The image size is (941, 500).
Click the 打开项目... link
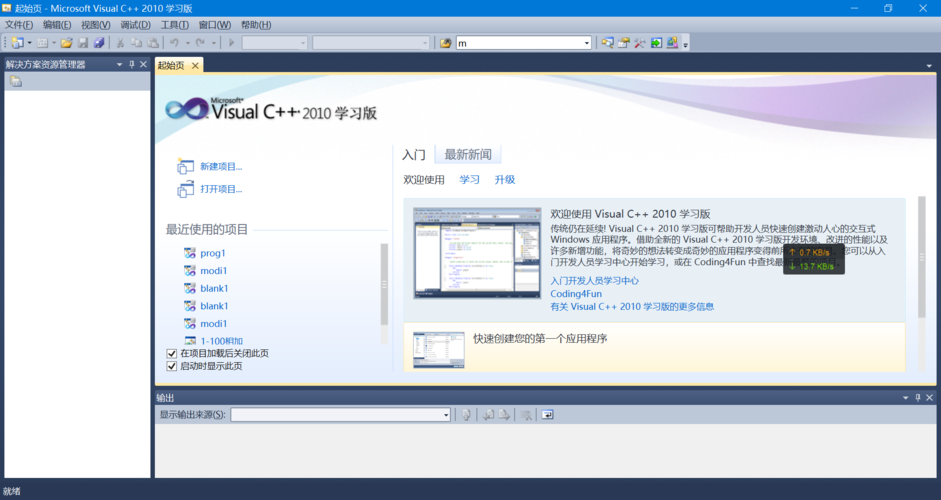click(221, 189)
